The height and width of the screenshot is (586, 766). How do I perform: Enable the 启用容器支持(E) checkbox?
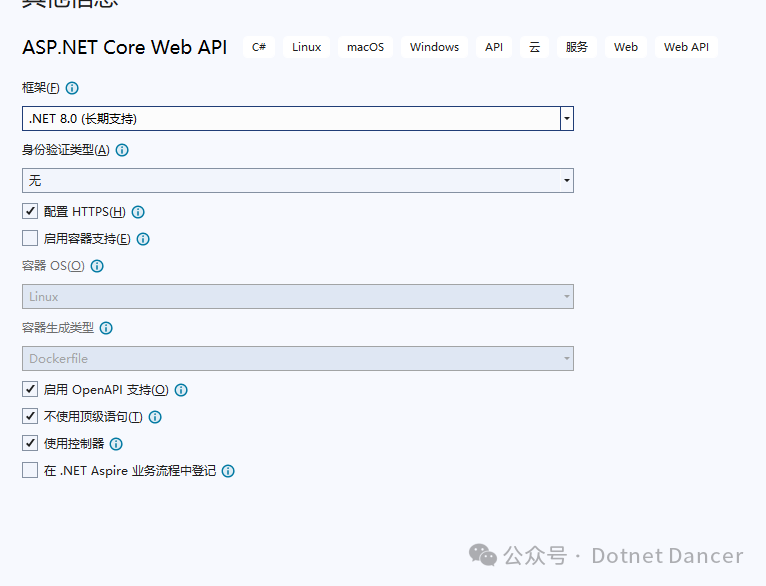click(30, 238)
